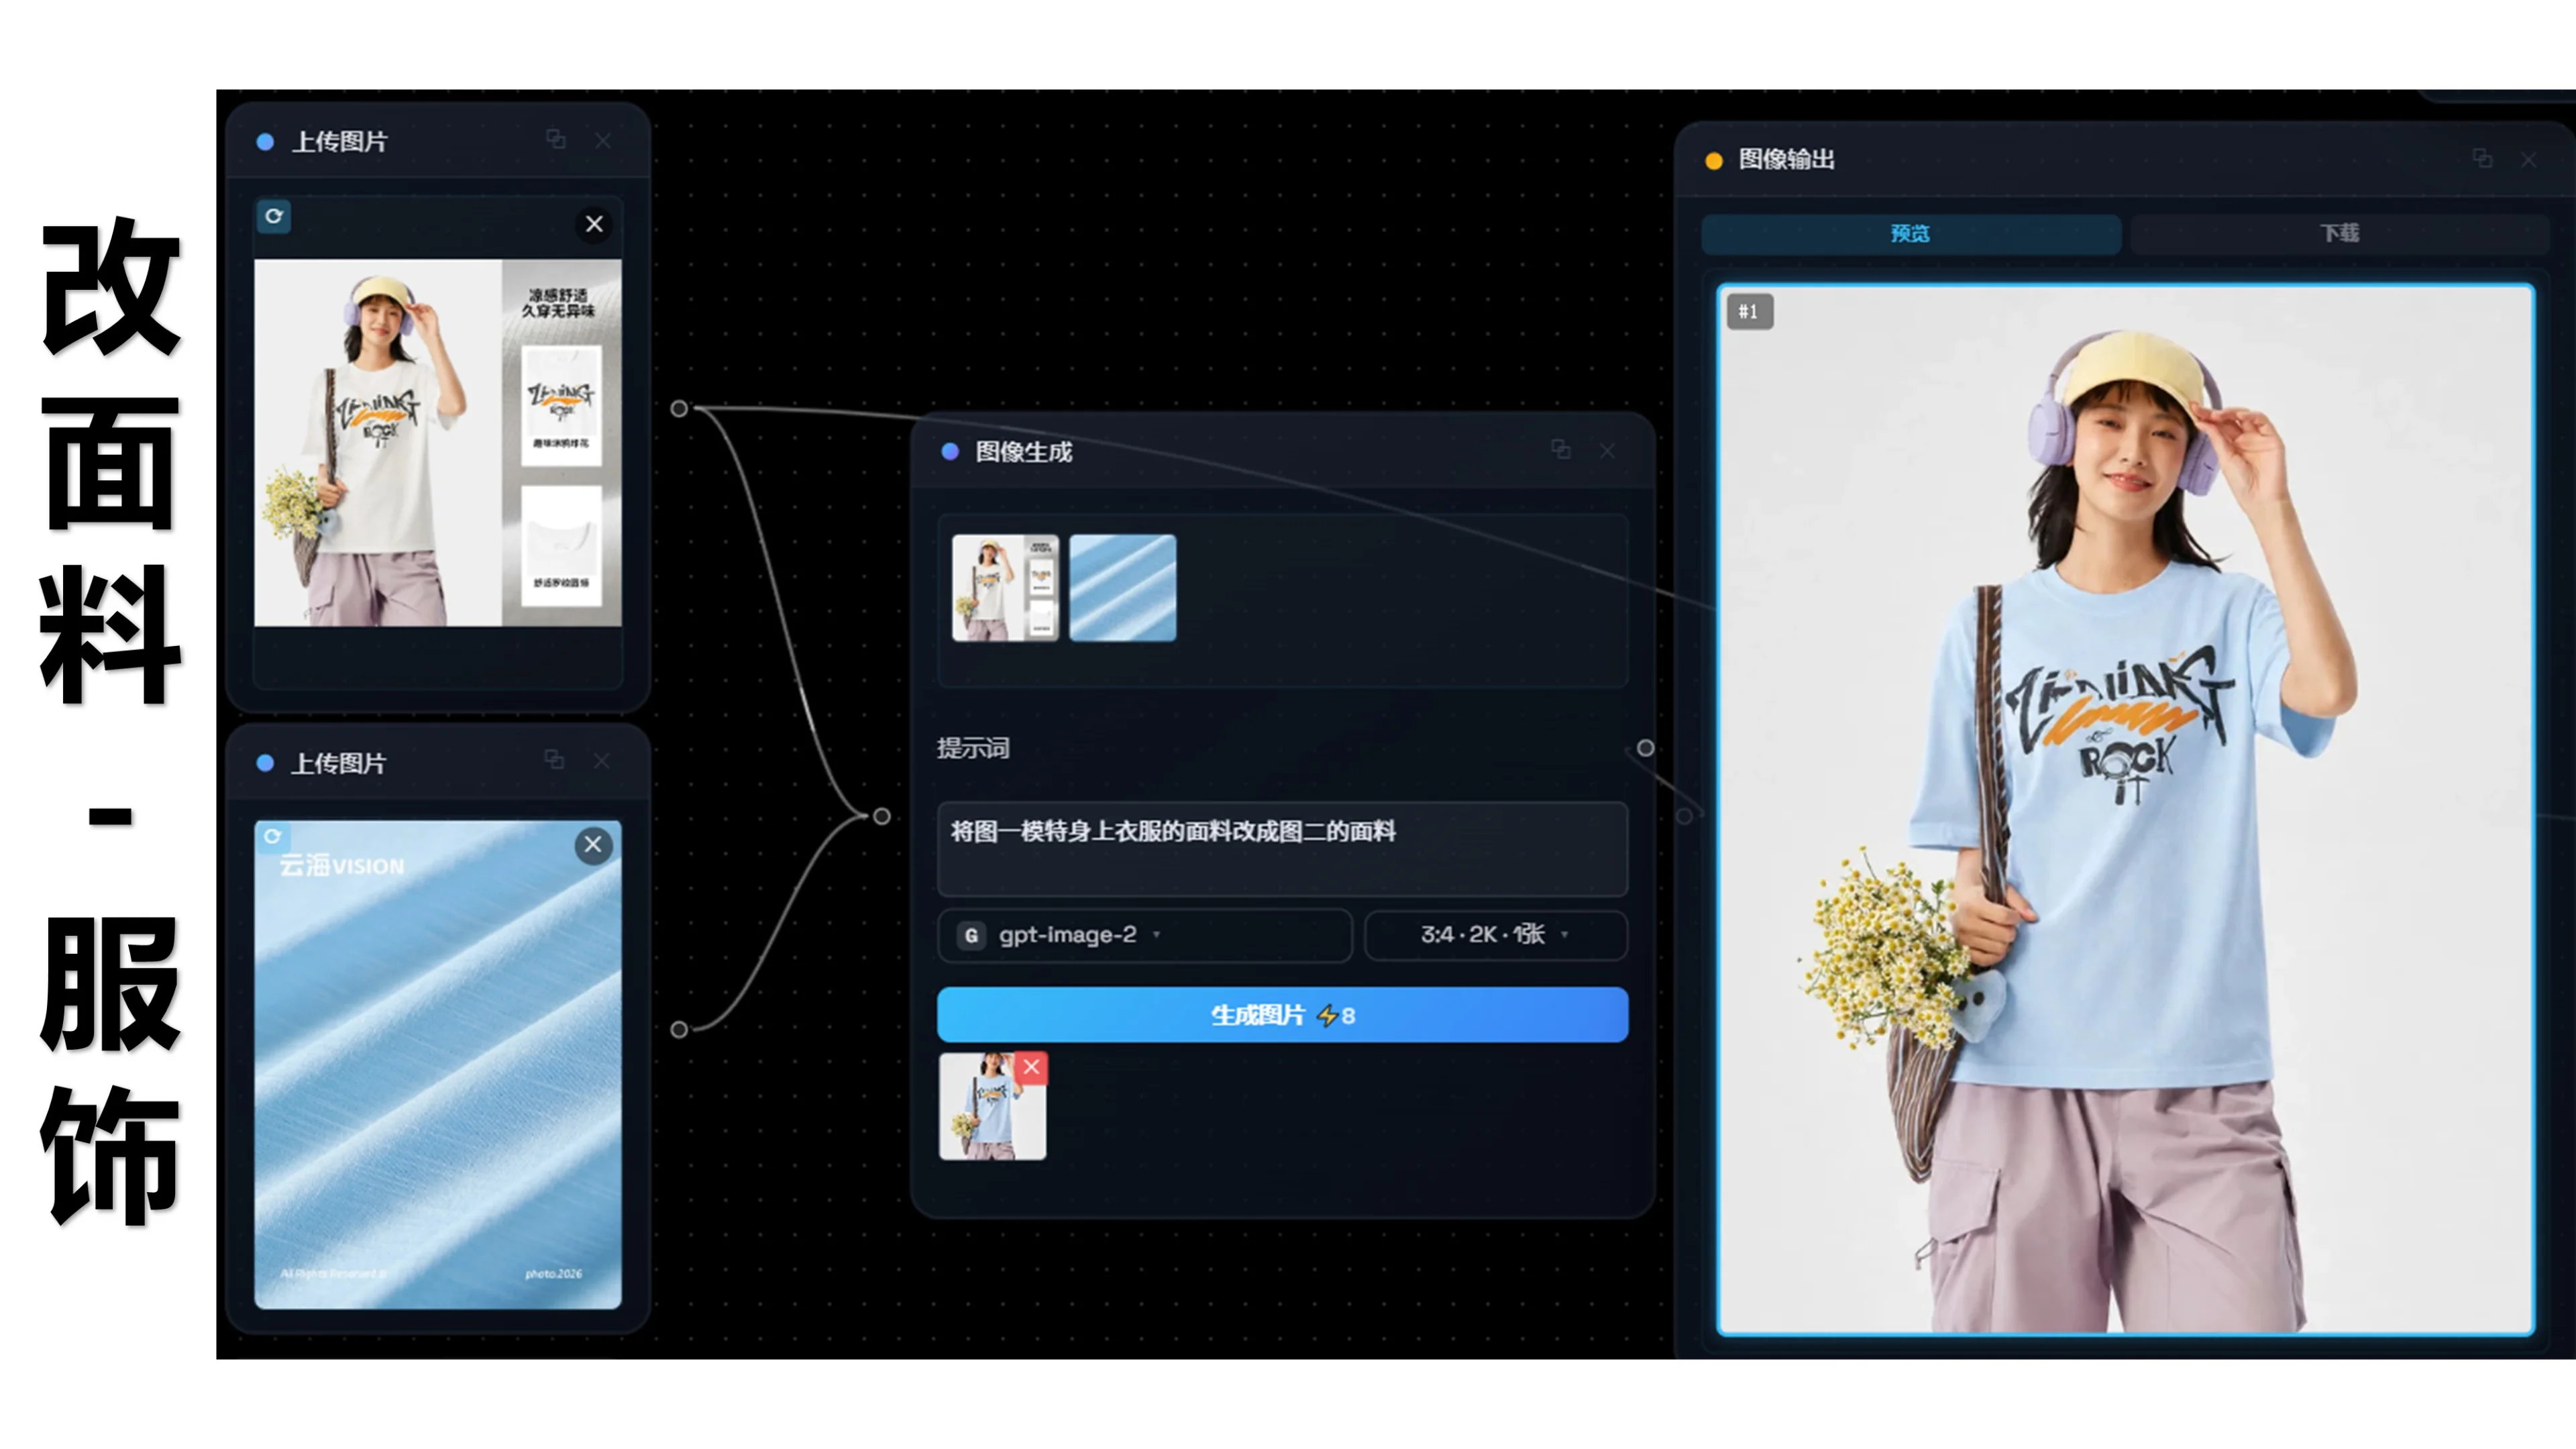Click refresh icon on blue fabric image
Viewport: 2576px width, 1449px height.
(x=272, y=836)
